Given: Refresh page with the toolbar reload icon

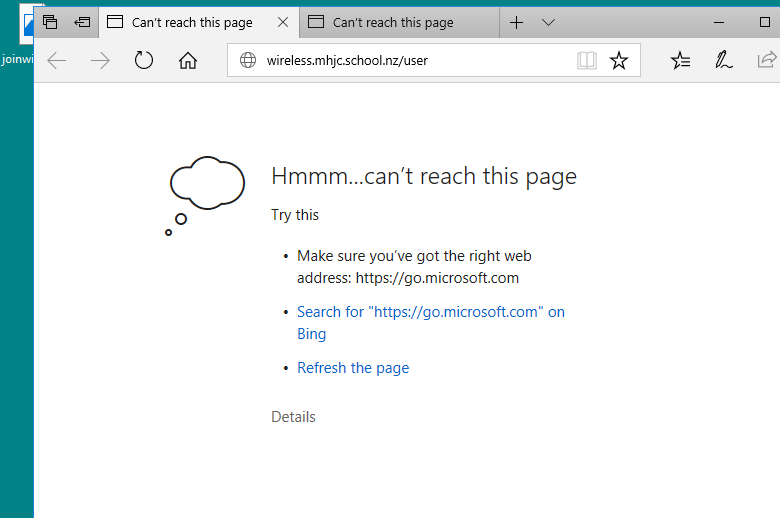Looking at the screenshot, I should (144, 60).
